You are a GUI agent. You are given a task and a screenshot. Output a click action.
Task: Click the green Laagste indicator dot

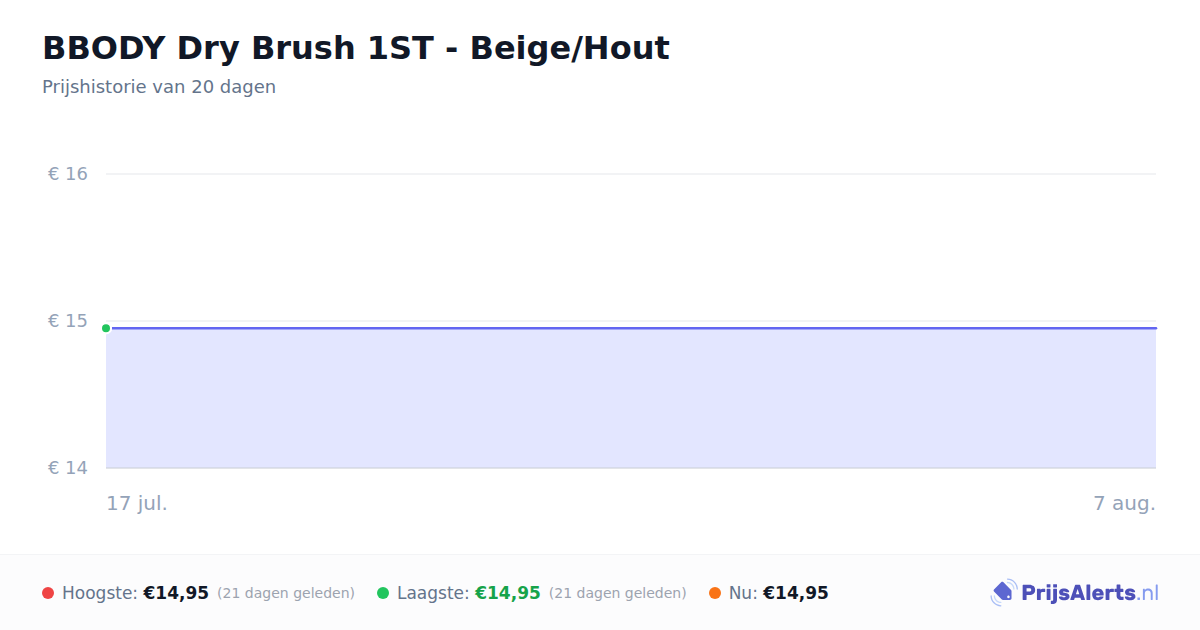tap(383, 593)
